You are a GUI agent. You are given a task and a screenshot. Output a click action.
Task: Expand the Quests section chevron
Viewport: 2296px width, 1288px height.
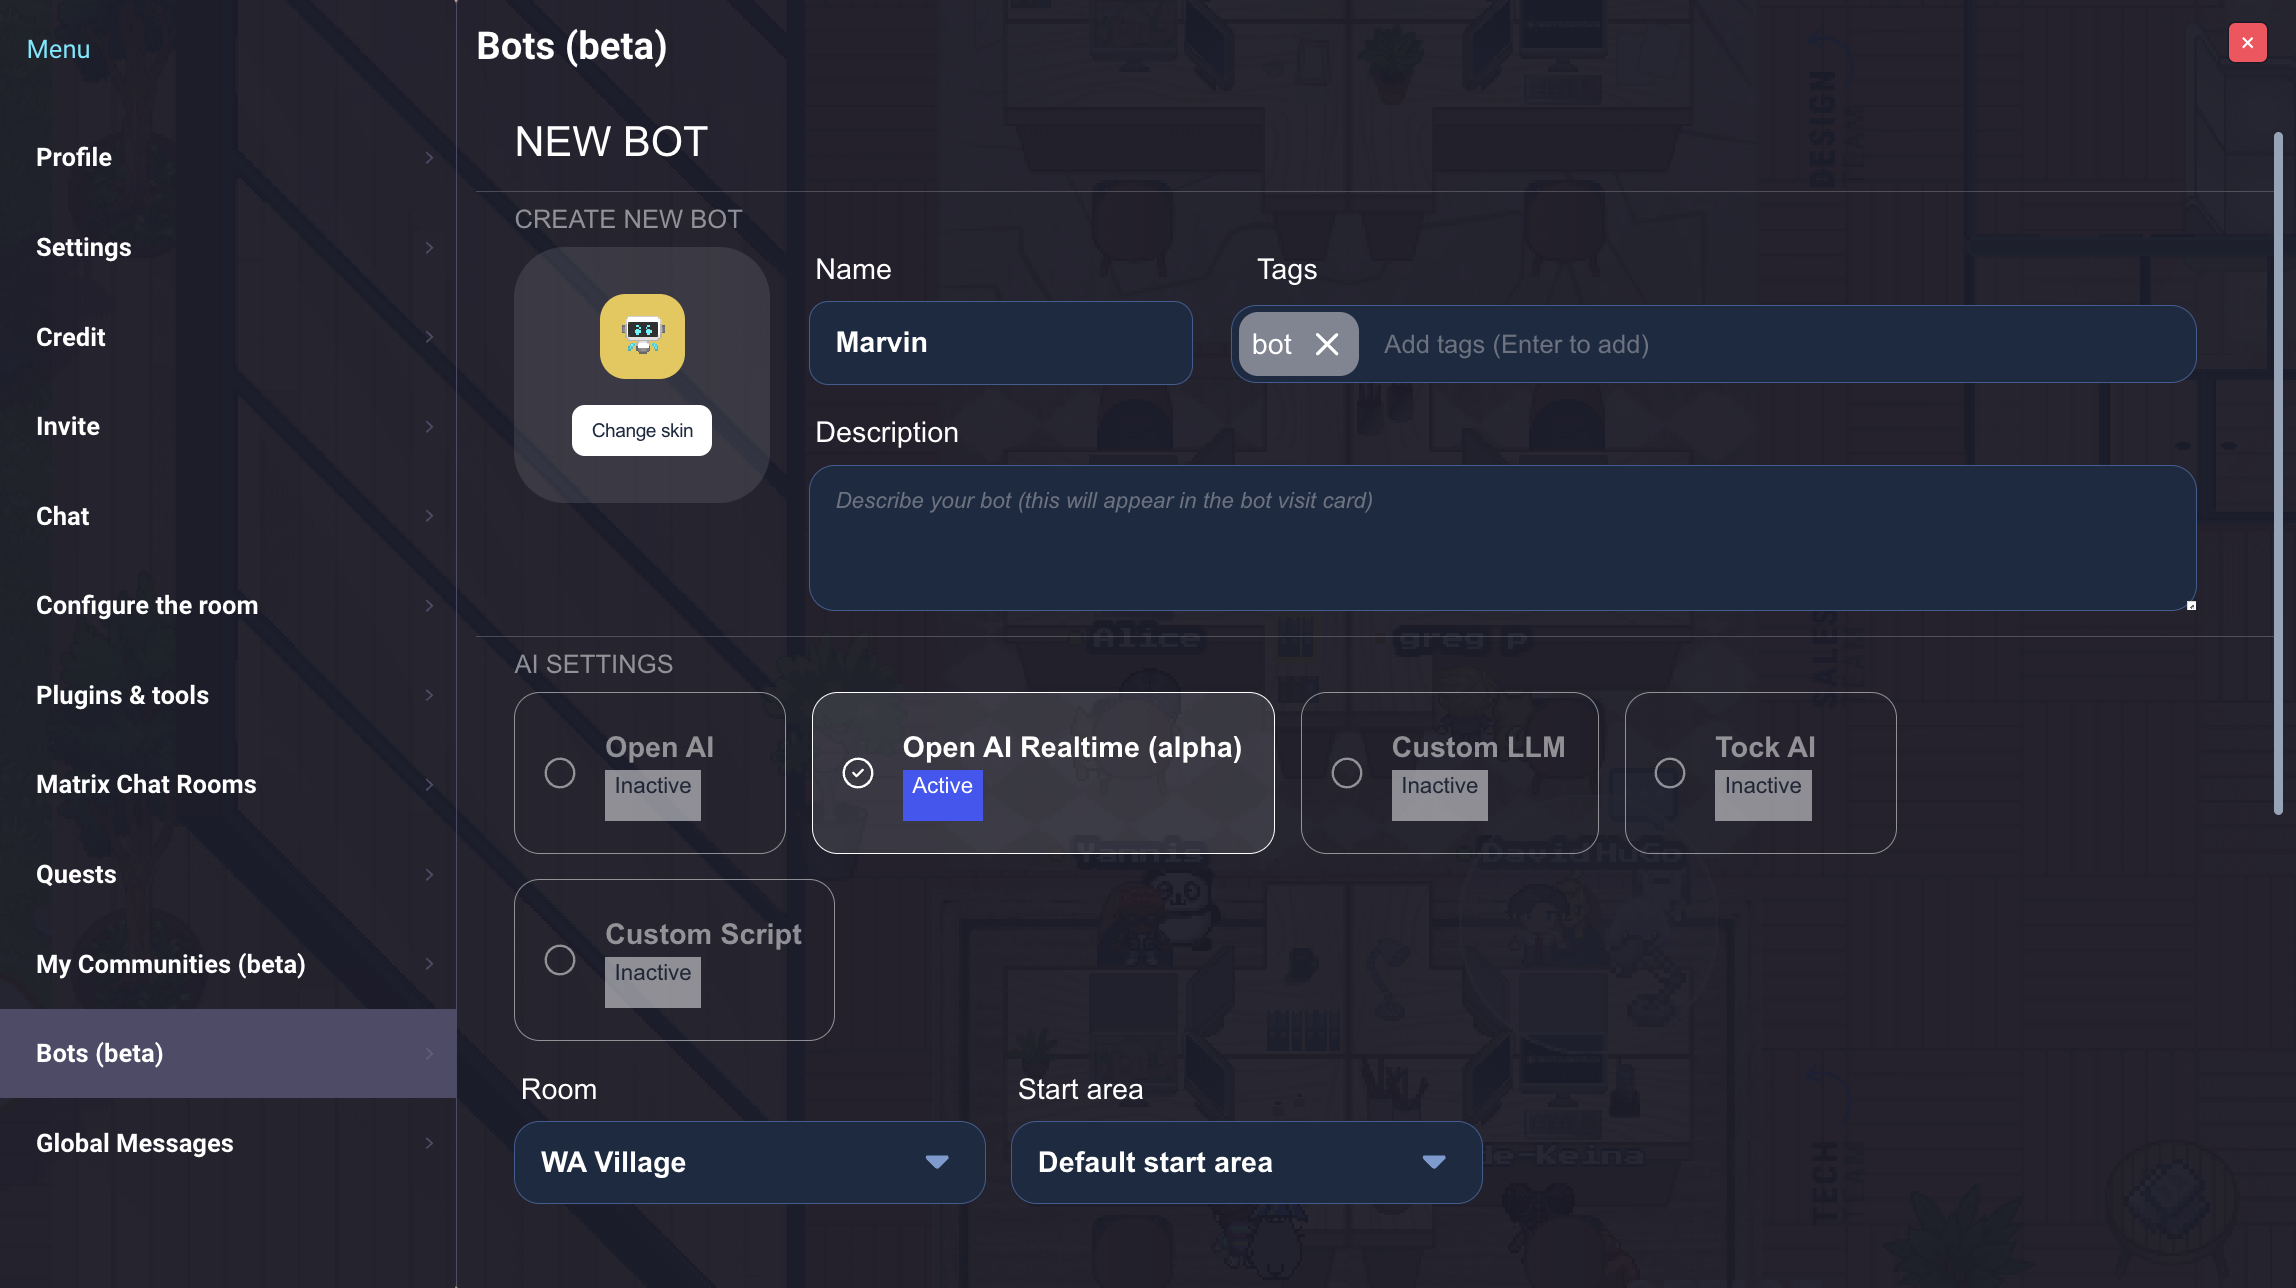(429, 874)
